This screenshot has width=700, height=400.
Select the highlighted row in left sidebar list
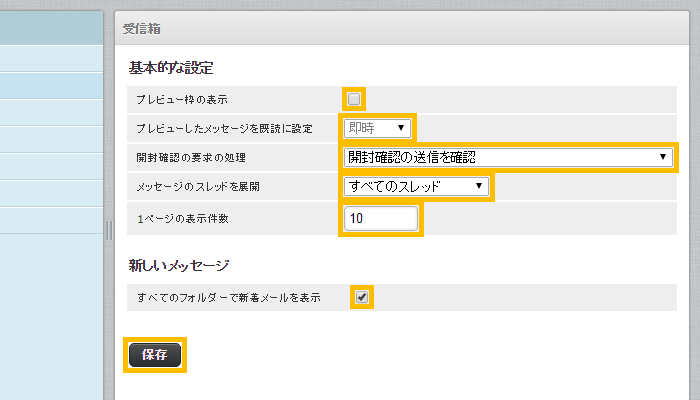[51, 85]
